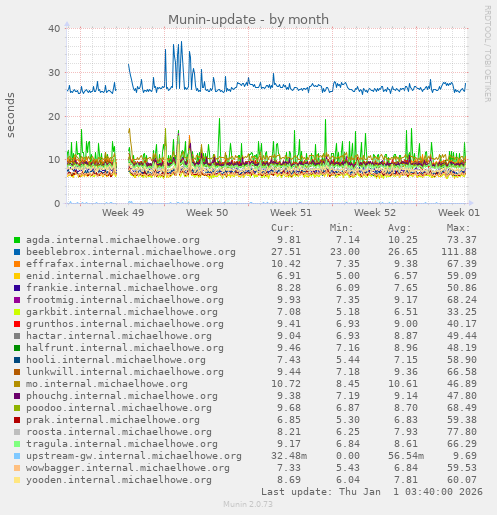This screenshot has width=497, height=515.
Task: Select the tragula.internal.michaelhowe.org label
Action: point(122,444)
